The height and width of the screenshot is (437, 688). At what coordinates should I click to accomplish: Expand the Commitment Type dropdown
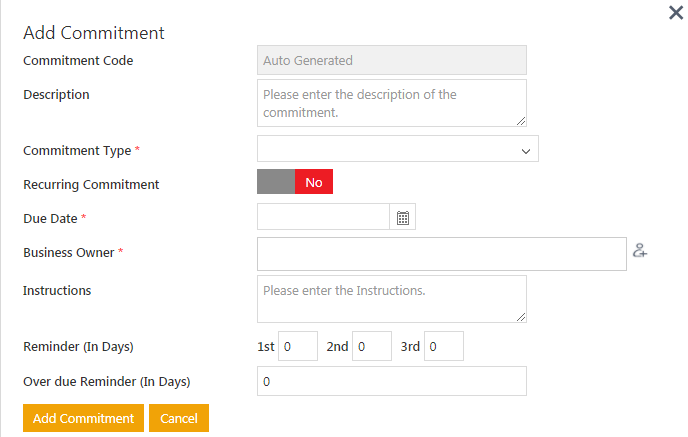click(x=398, y=150)
